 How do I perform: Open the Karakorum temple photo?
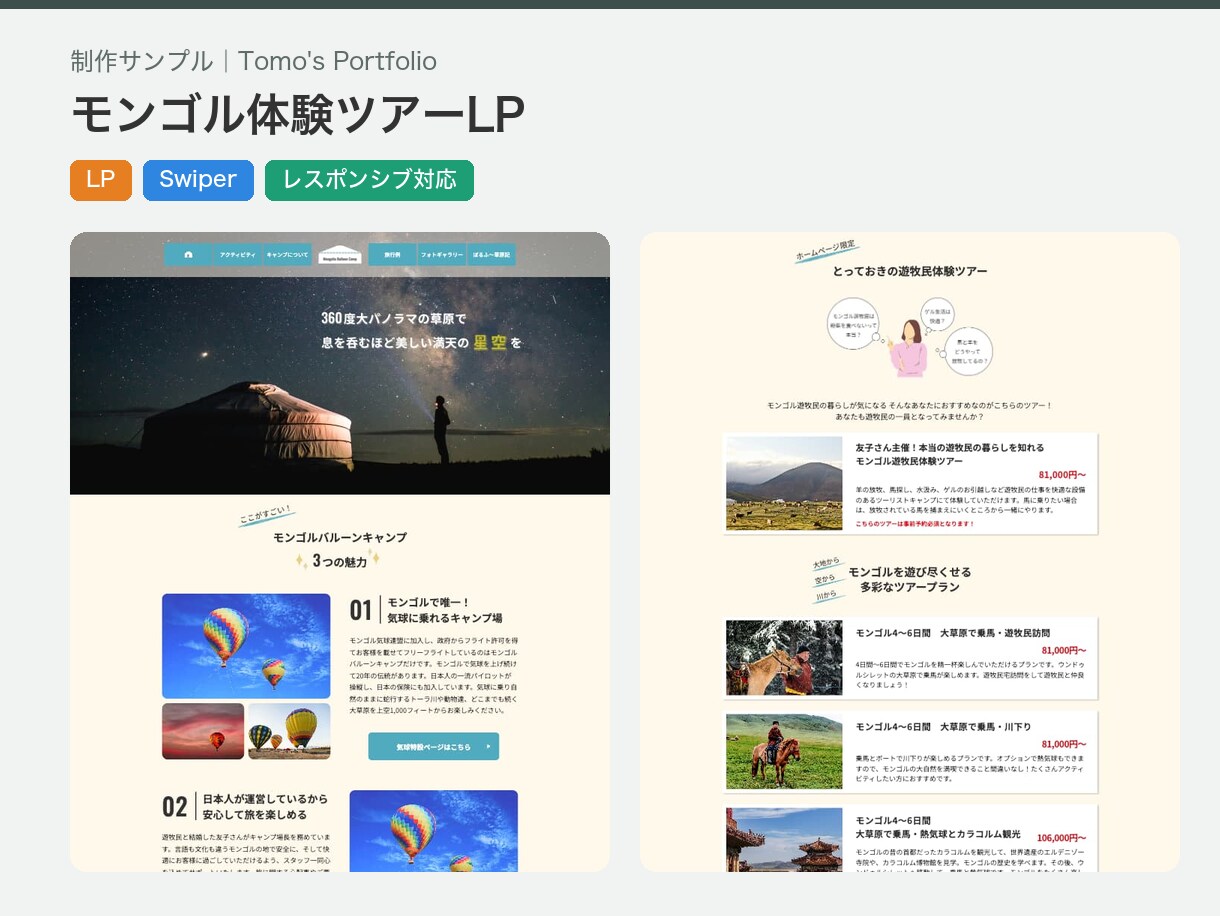coord(785,840)
